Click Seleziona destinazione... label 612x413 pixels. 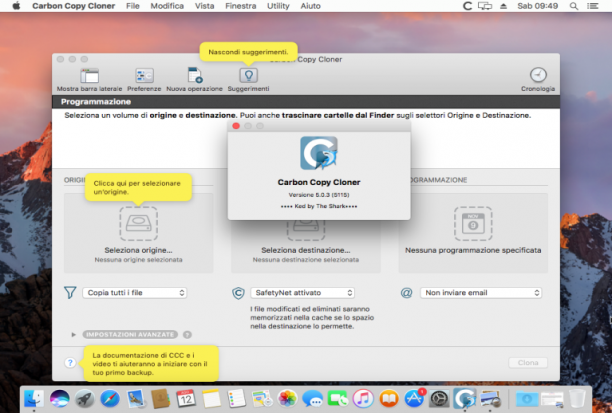pos(306,250)
